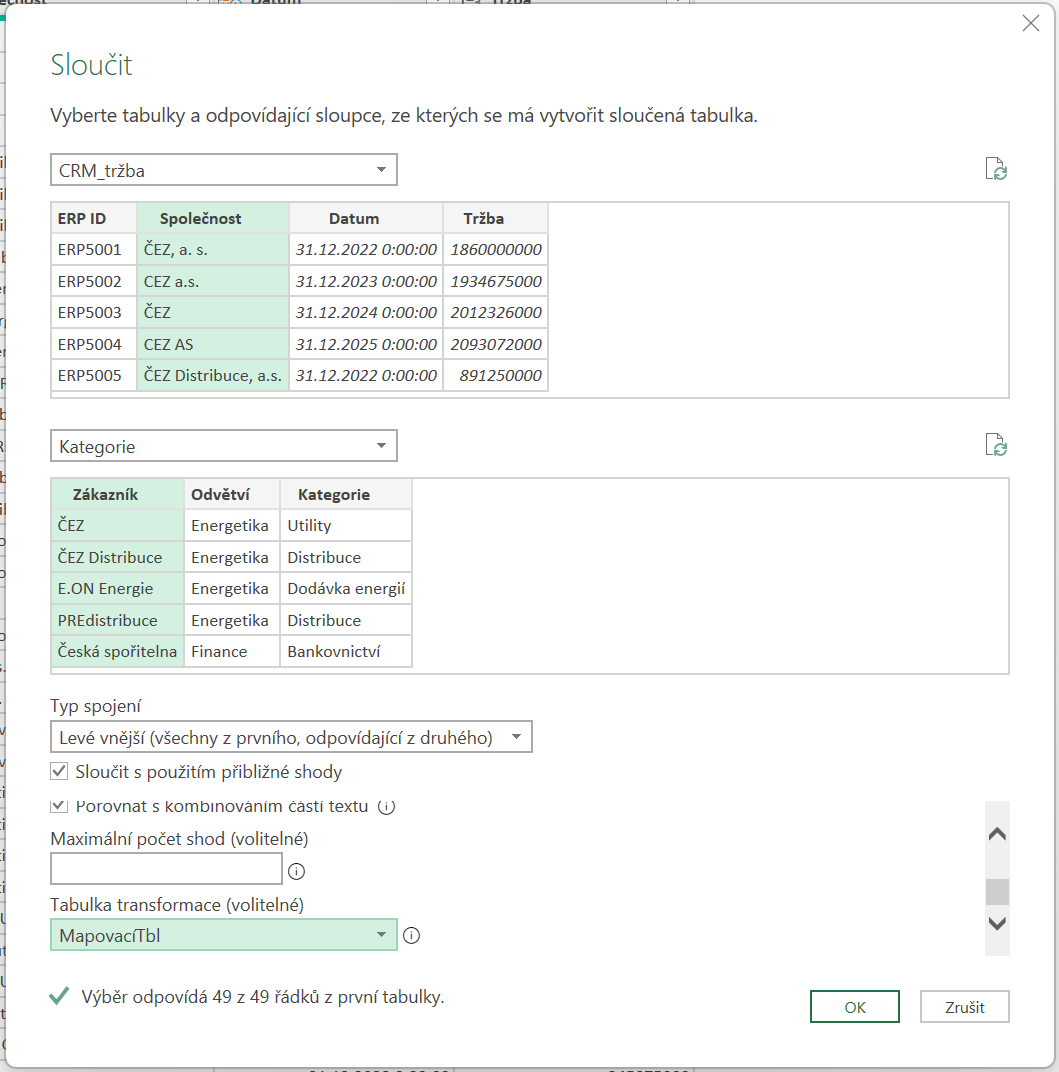Select the Tržba column header
Viewport: 1059px width, 1072px height.
pos(495,218)
